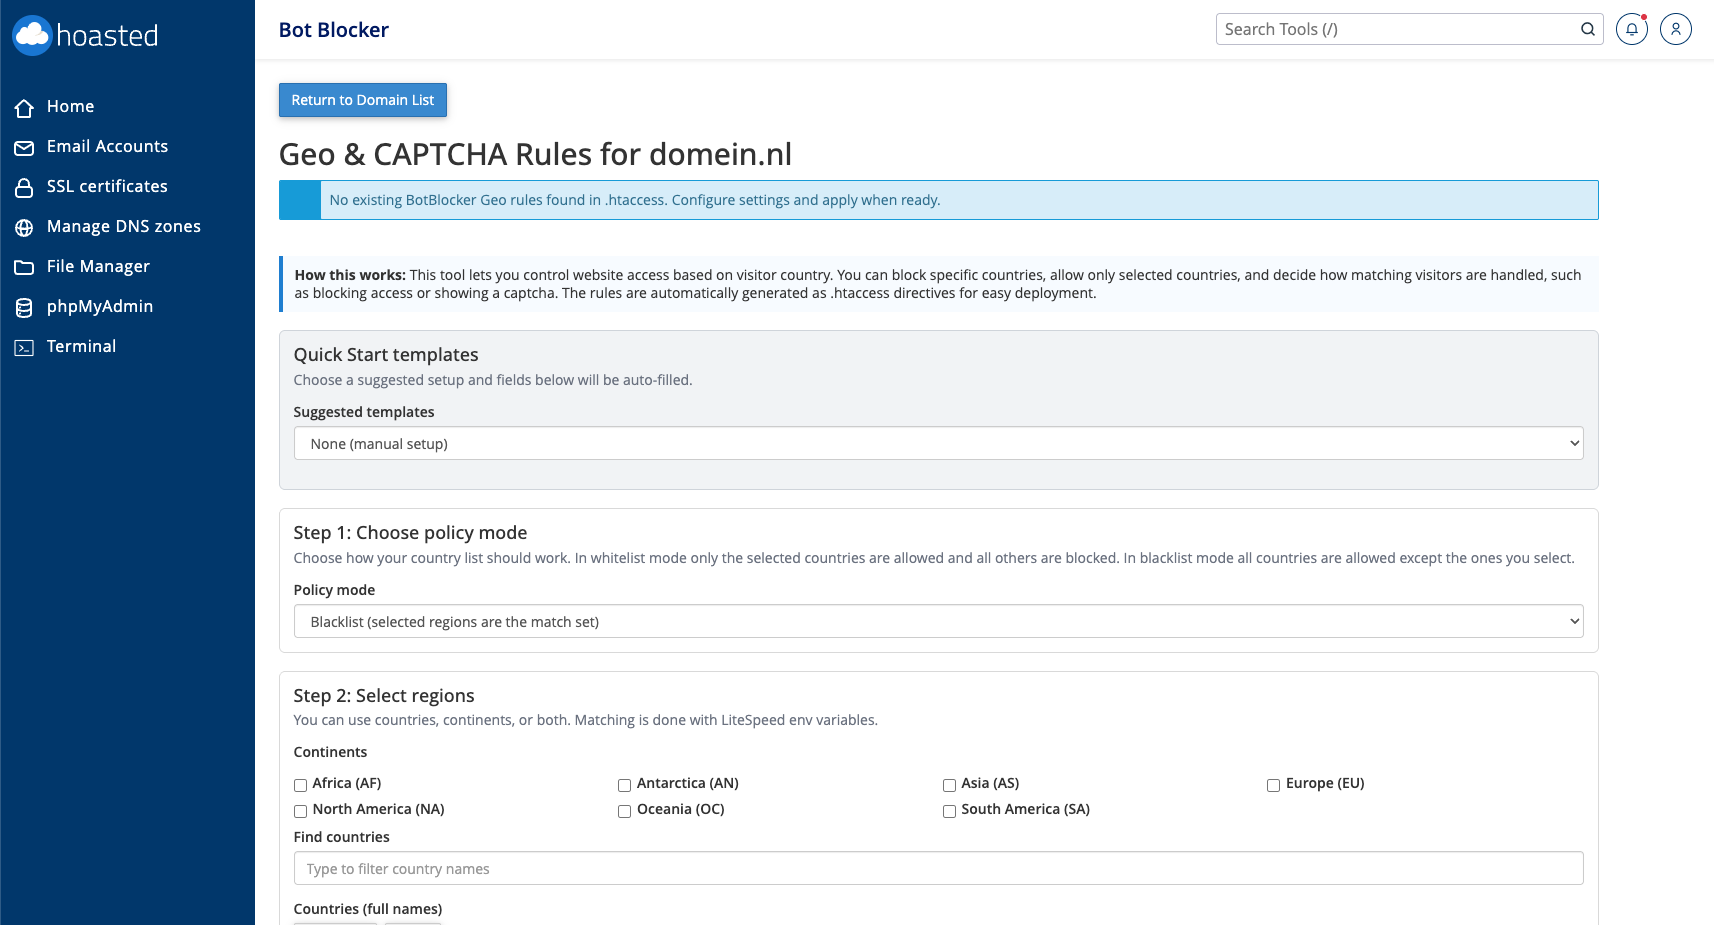
Task: Enable the Asia (AS) checkbox
Action: click(949, 785)
